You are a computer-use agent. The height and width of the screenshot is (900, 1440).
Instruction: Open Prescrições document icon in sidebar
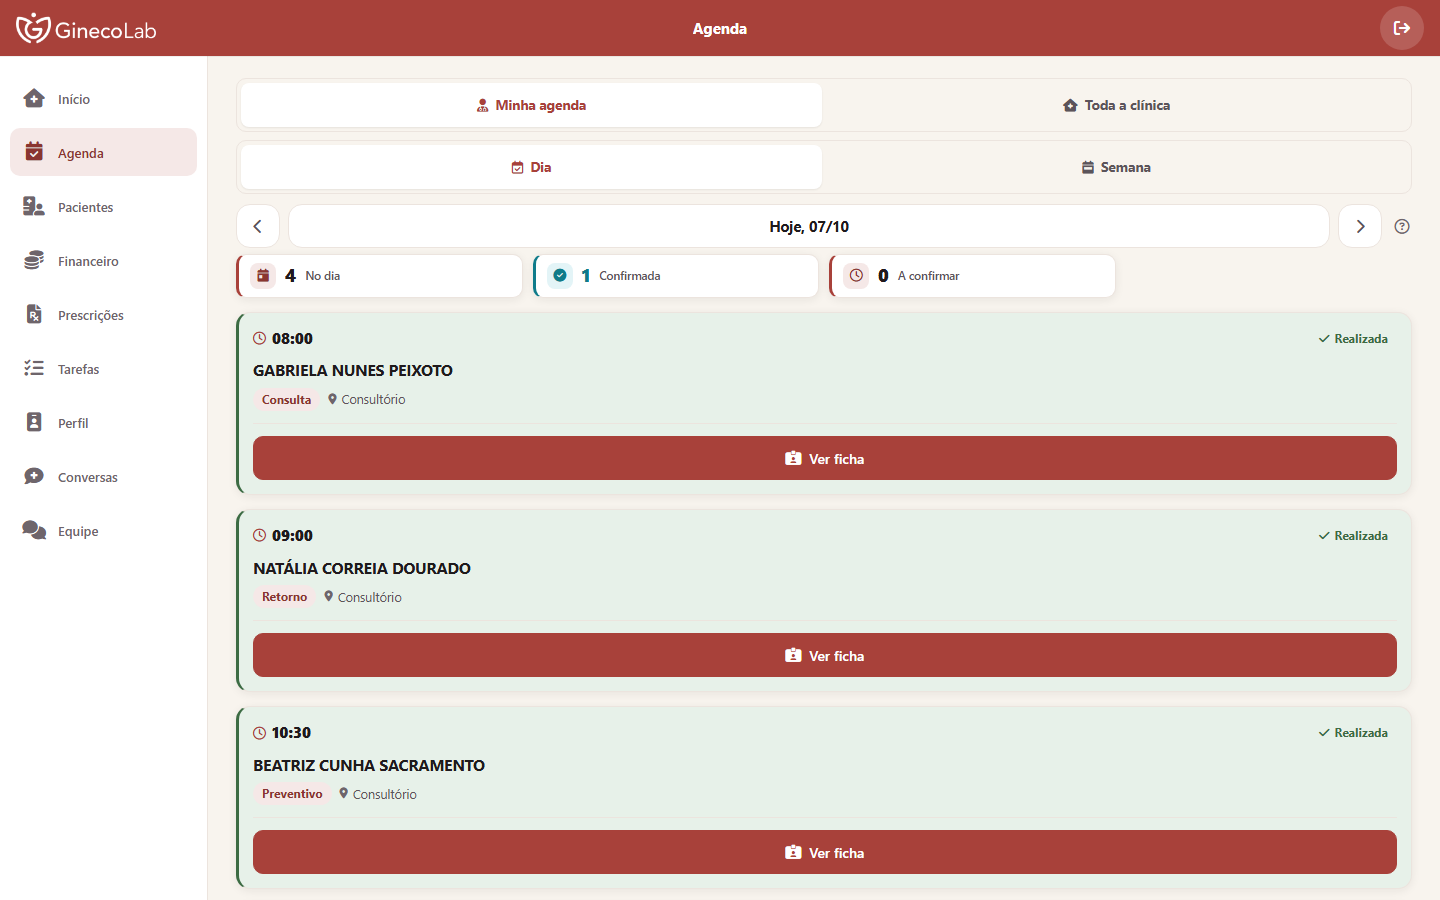pyautogui.click(x=34, y=314)
